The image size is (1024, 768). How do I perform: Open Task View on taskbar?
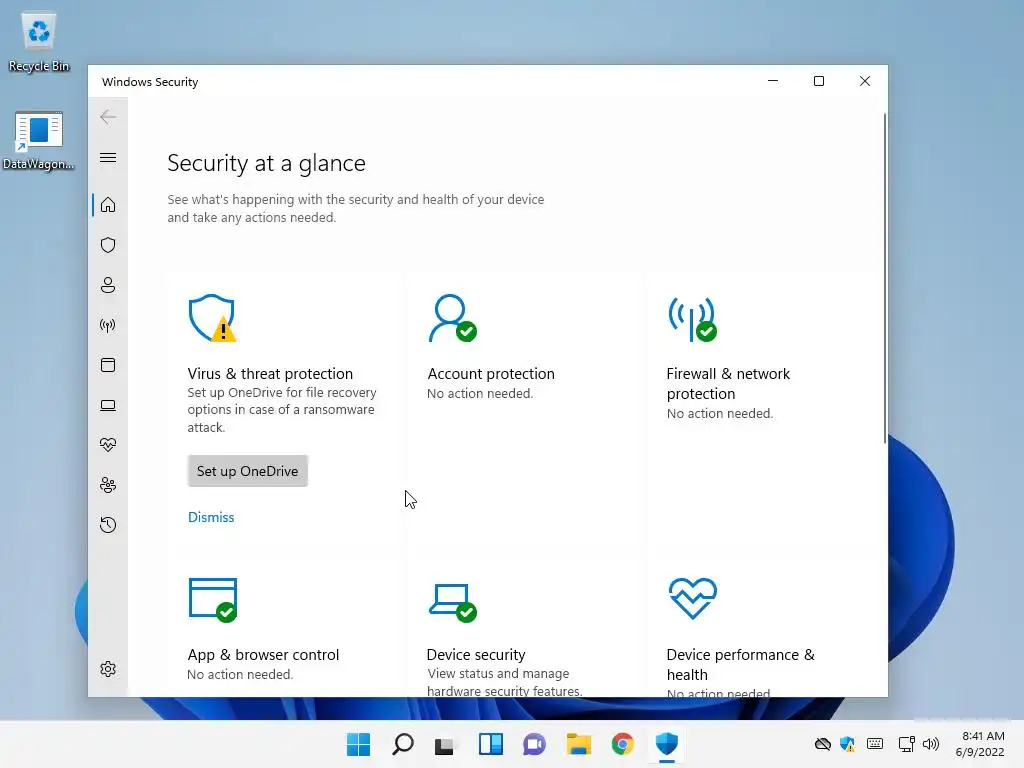[444, 744]
